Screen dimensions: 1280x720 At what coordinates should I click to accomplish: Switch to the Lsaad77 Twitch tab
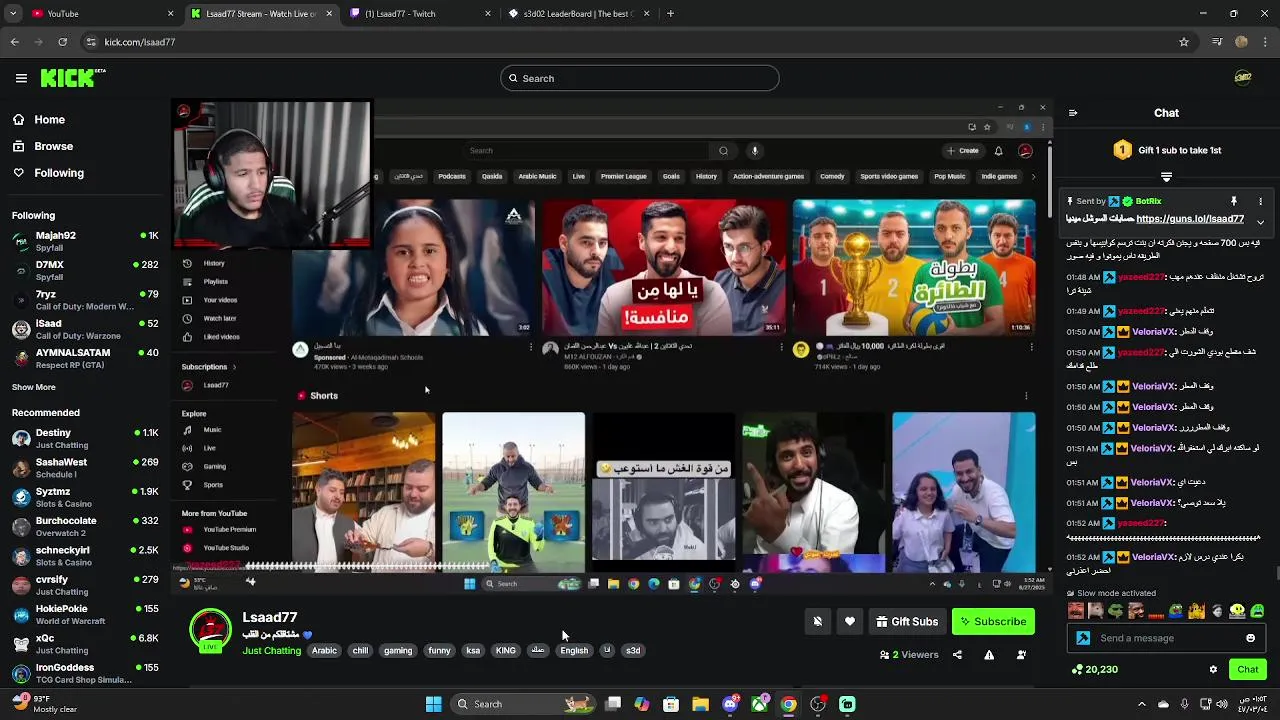click(420, 14)
